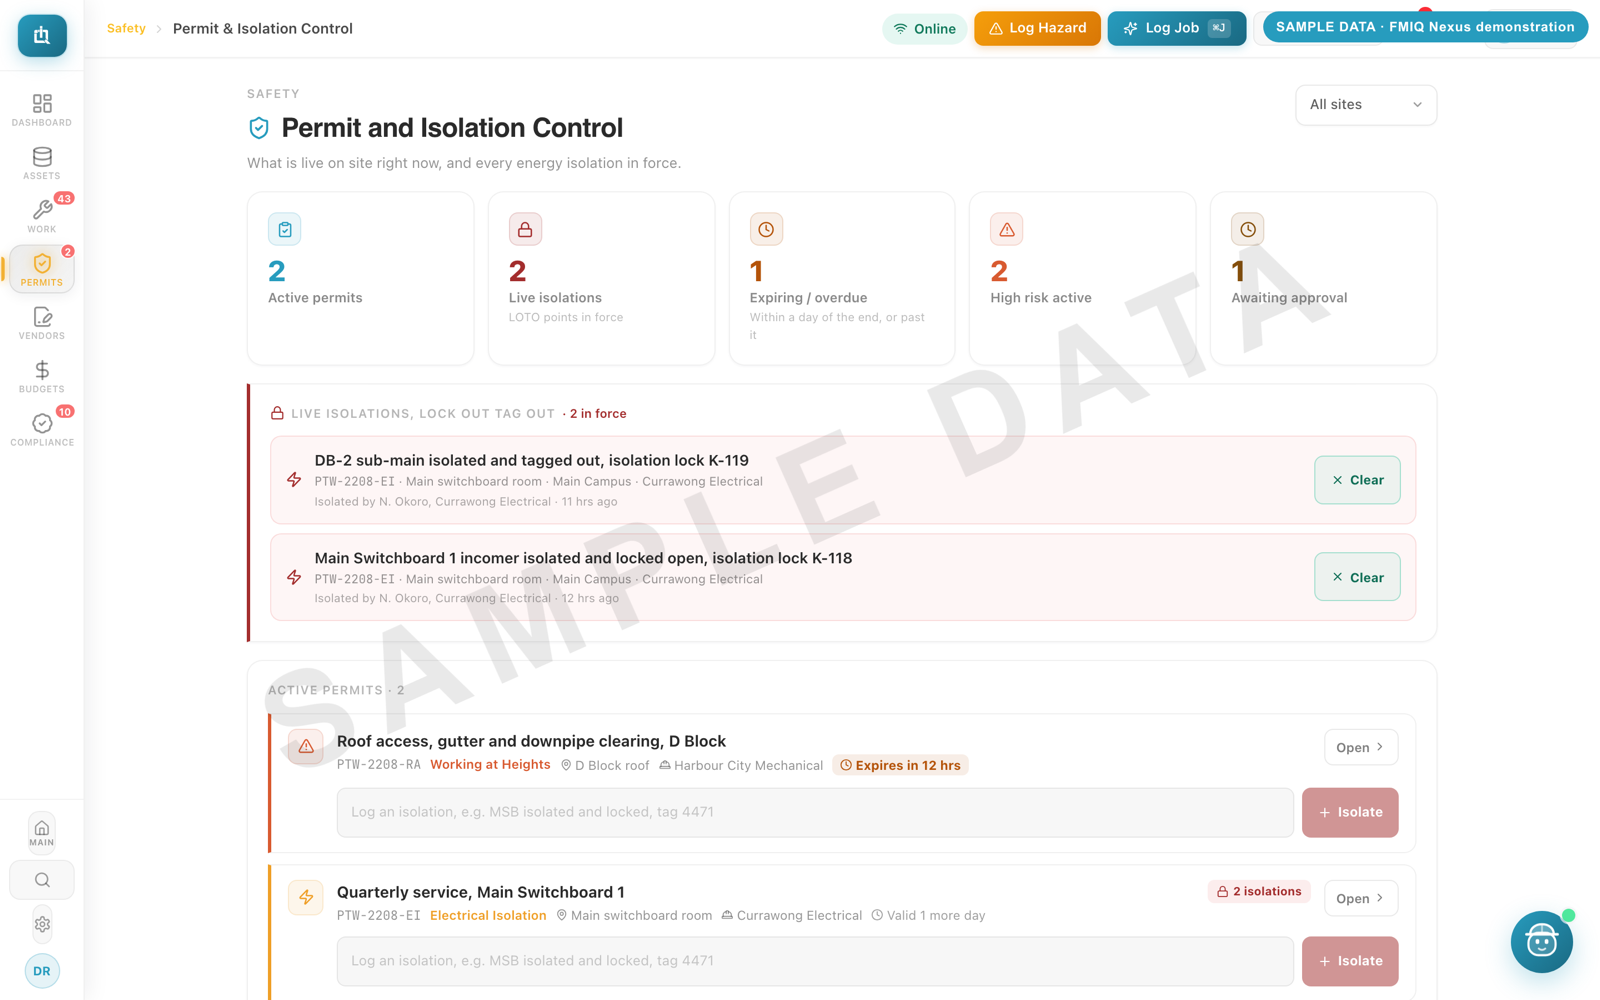Open settings gear in the sidebar
The image size is (1600, 1000).
[x=42, y=925]
